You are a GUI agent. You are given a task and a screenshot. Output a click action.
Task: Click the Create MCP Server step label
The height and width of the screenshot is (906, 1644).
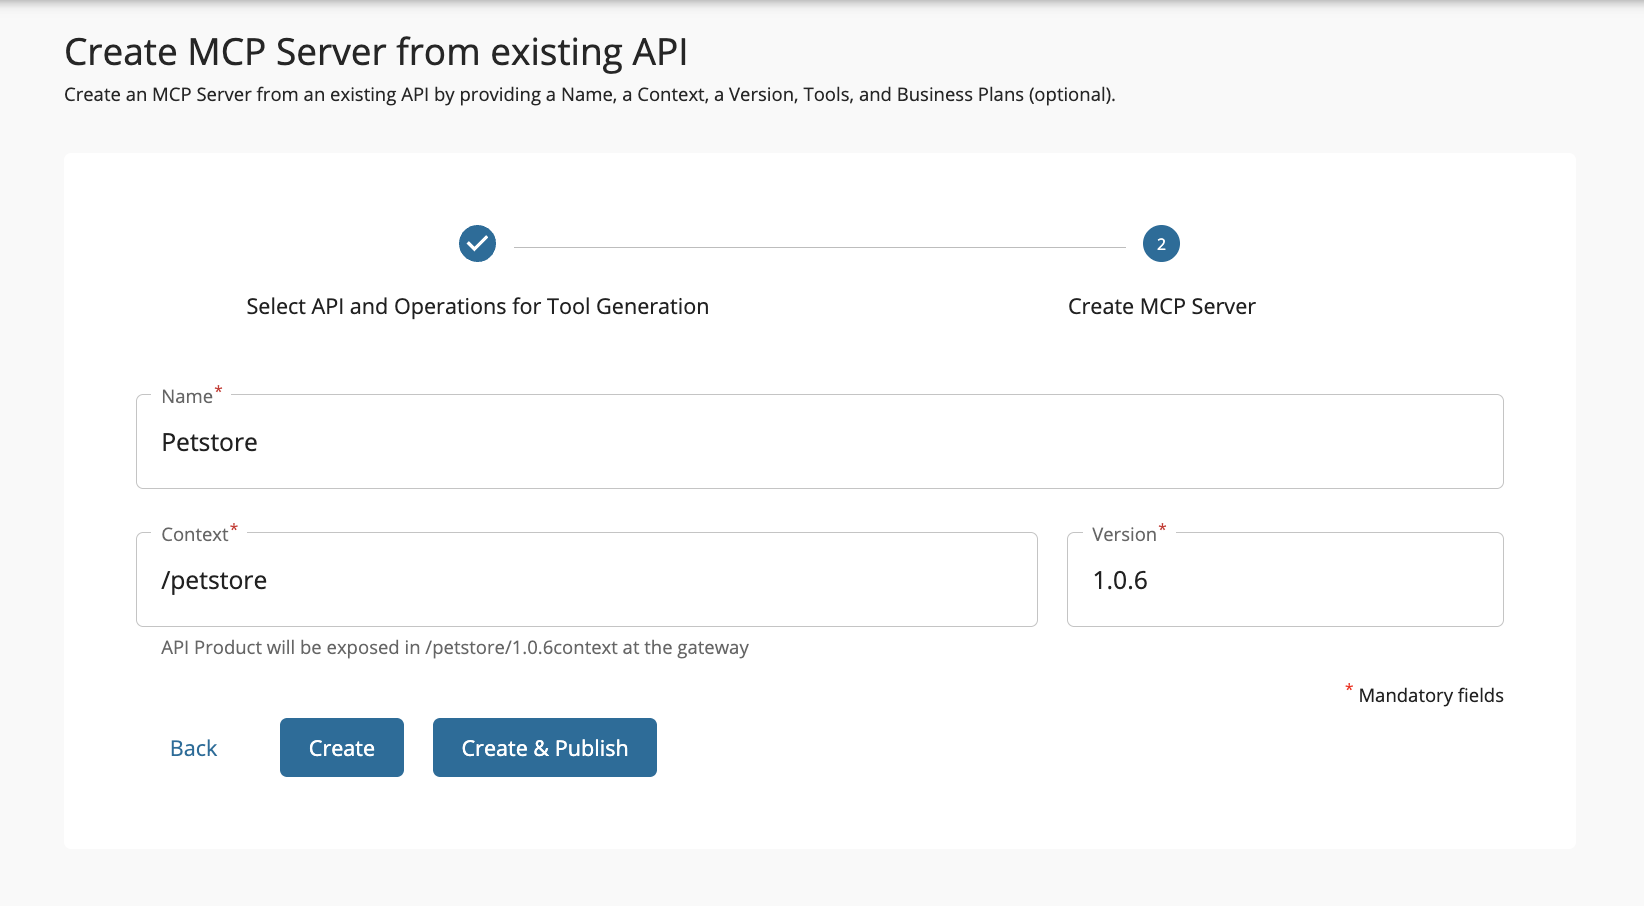[1161, 306]
